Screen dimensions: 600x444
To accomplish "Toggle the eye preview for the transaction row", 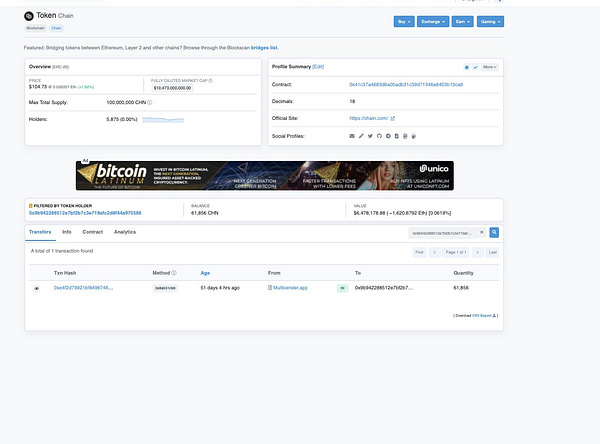I will point(36,288).
